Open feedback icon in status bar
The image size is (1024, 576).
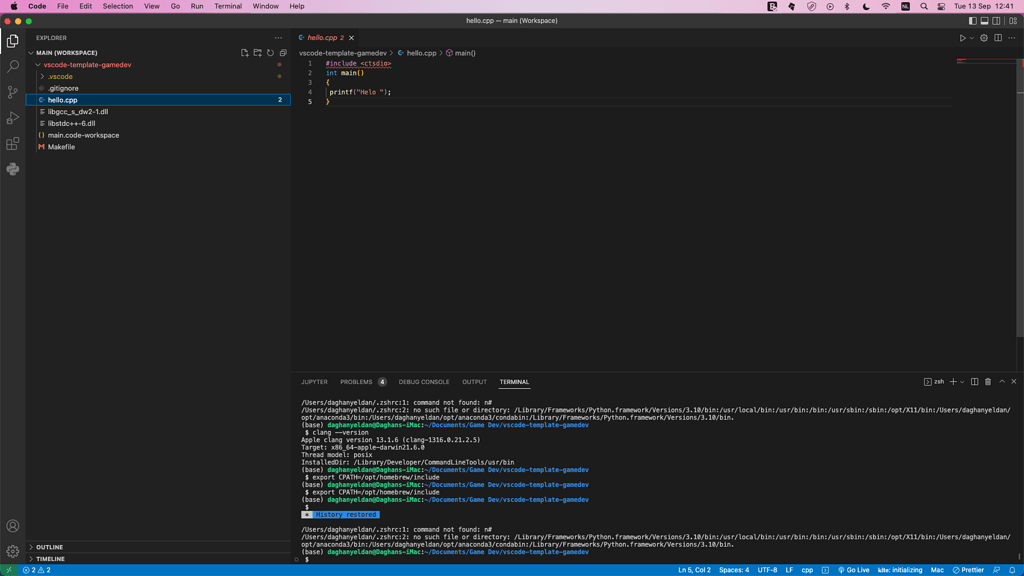[997, 570]
